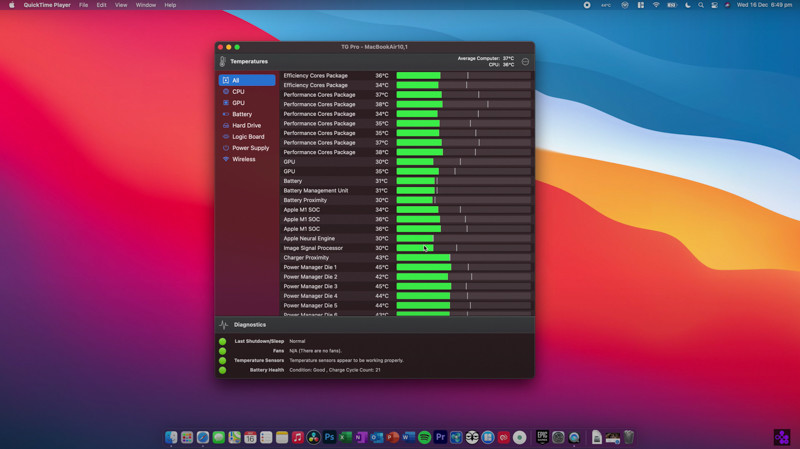Open Calendar showing 16 in the Dock

pos(250,437)
